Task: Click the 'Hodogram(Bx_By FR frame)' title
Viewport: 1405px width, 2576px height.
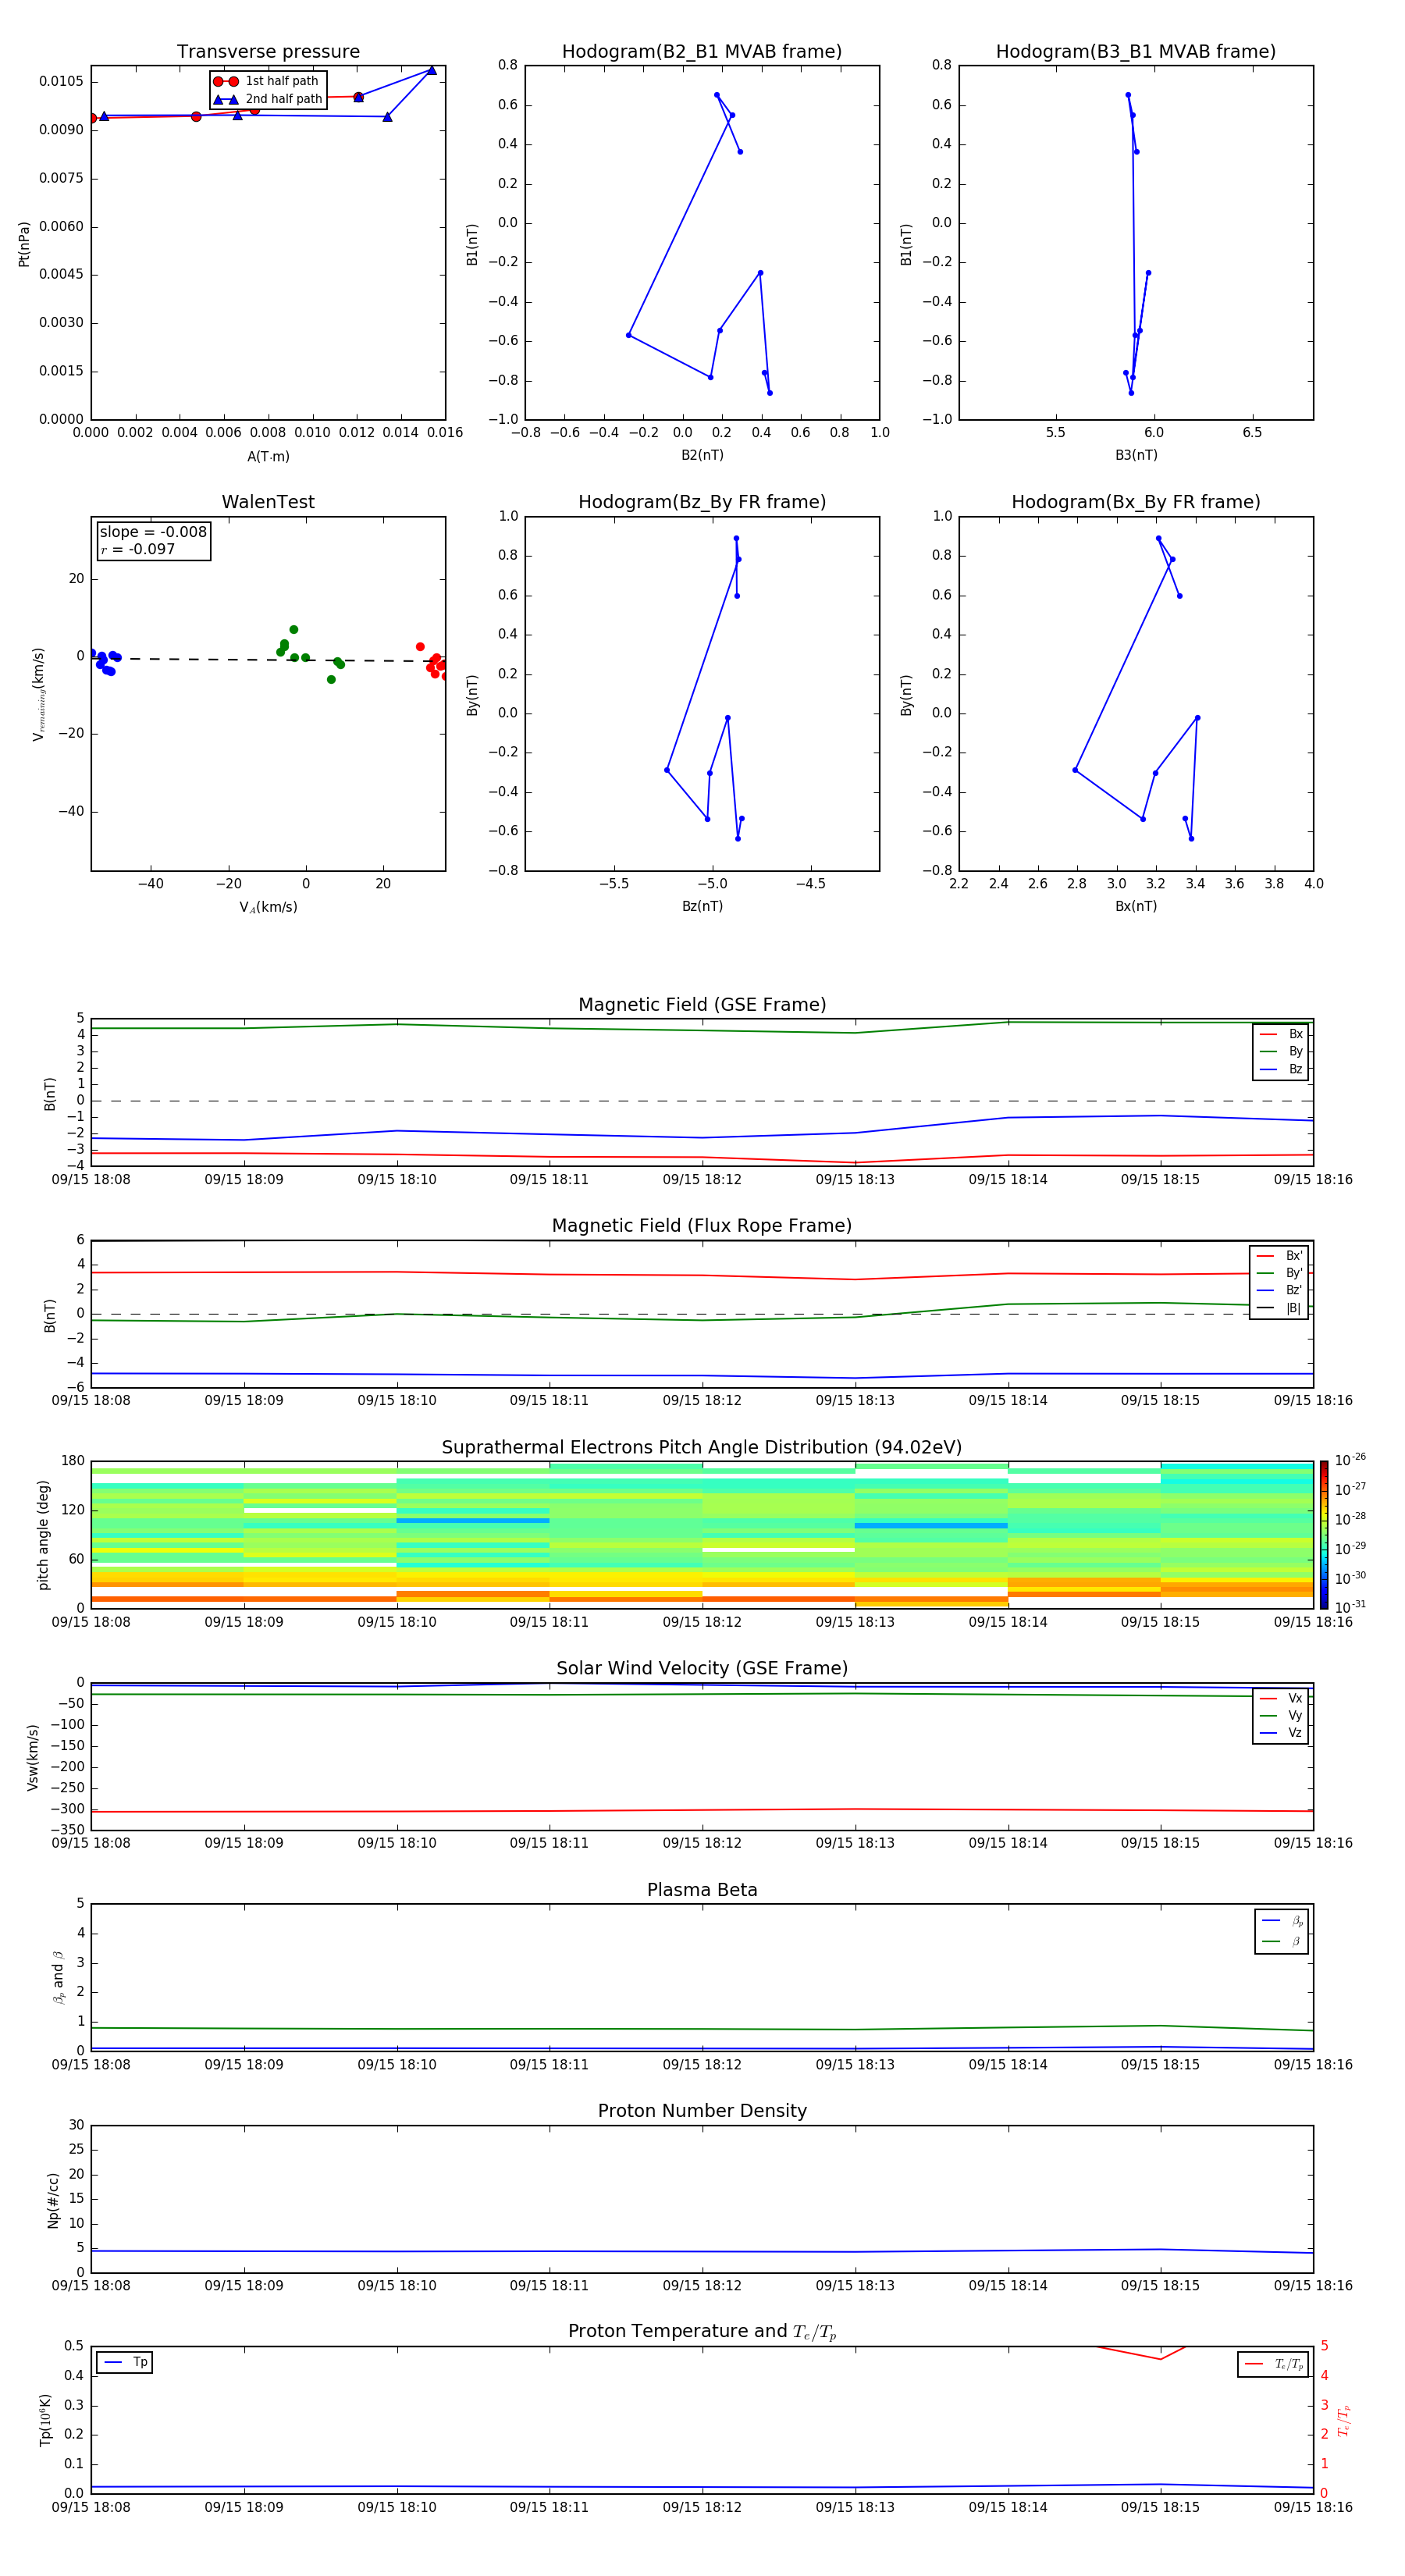Action: pos(1136,502)
